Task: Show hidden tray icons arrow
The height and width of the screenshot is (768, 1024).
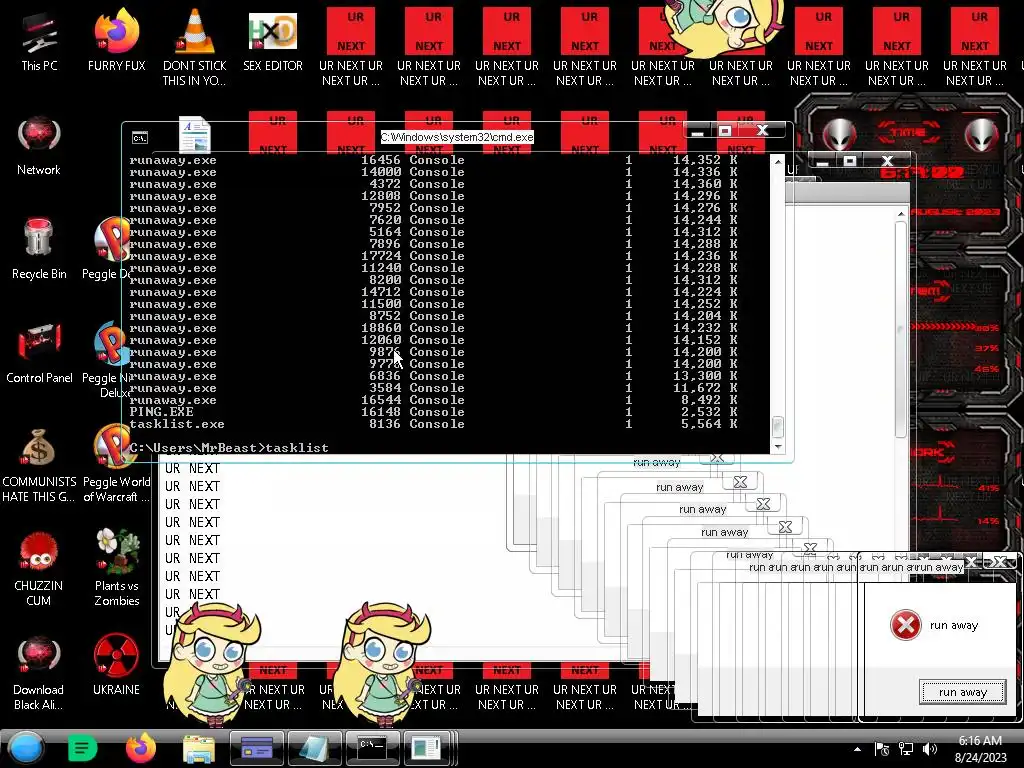Action: 857,749
